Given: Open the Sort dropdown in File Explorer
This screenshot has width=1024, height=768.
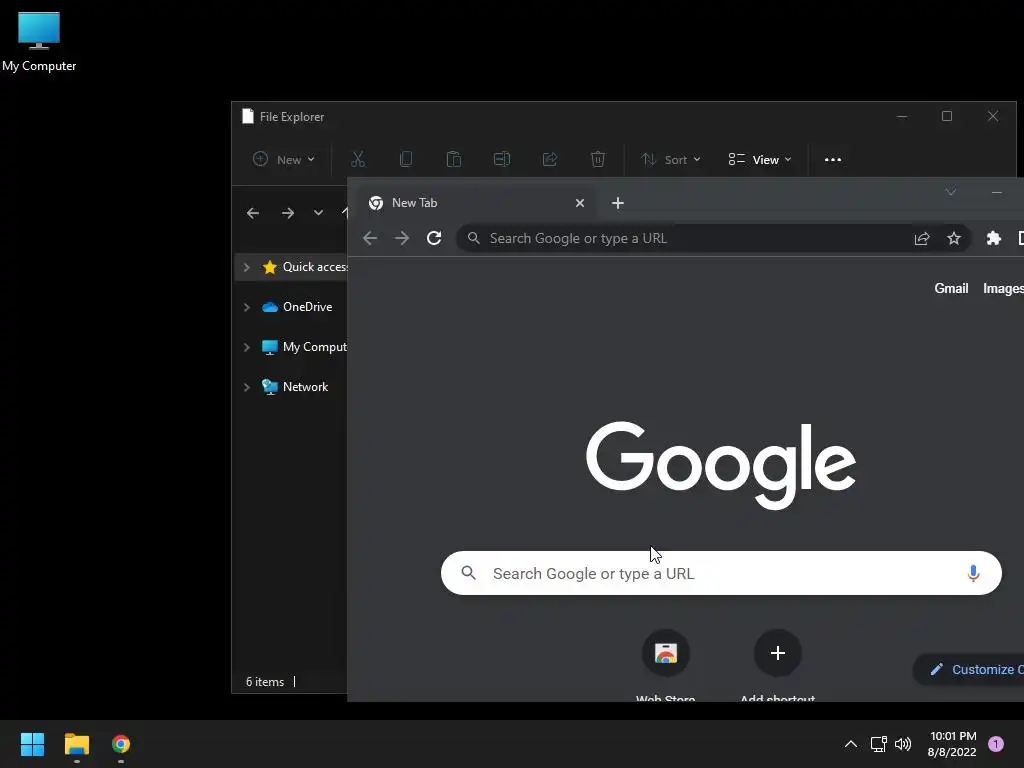Looking at the screenshot, I should tap(670, 159).
